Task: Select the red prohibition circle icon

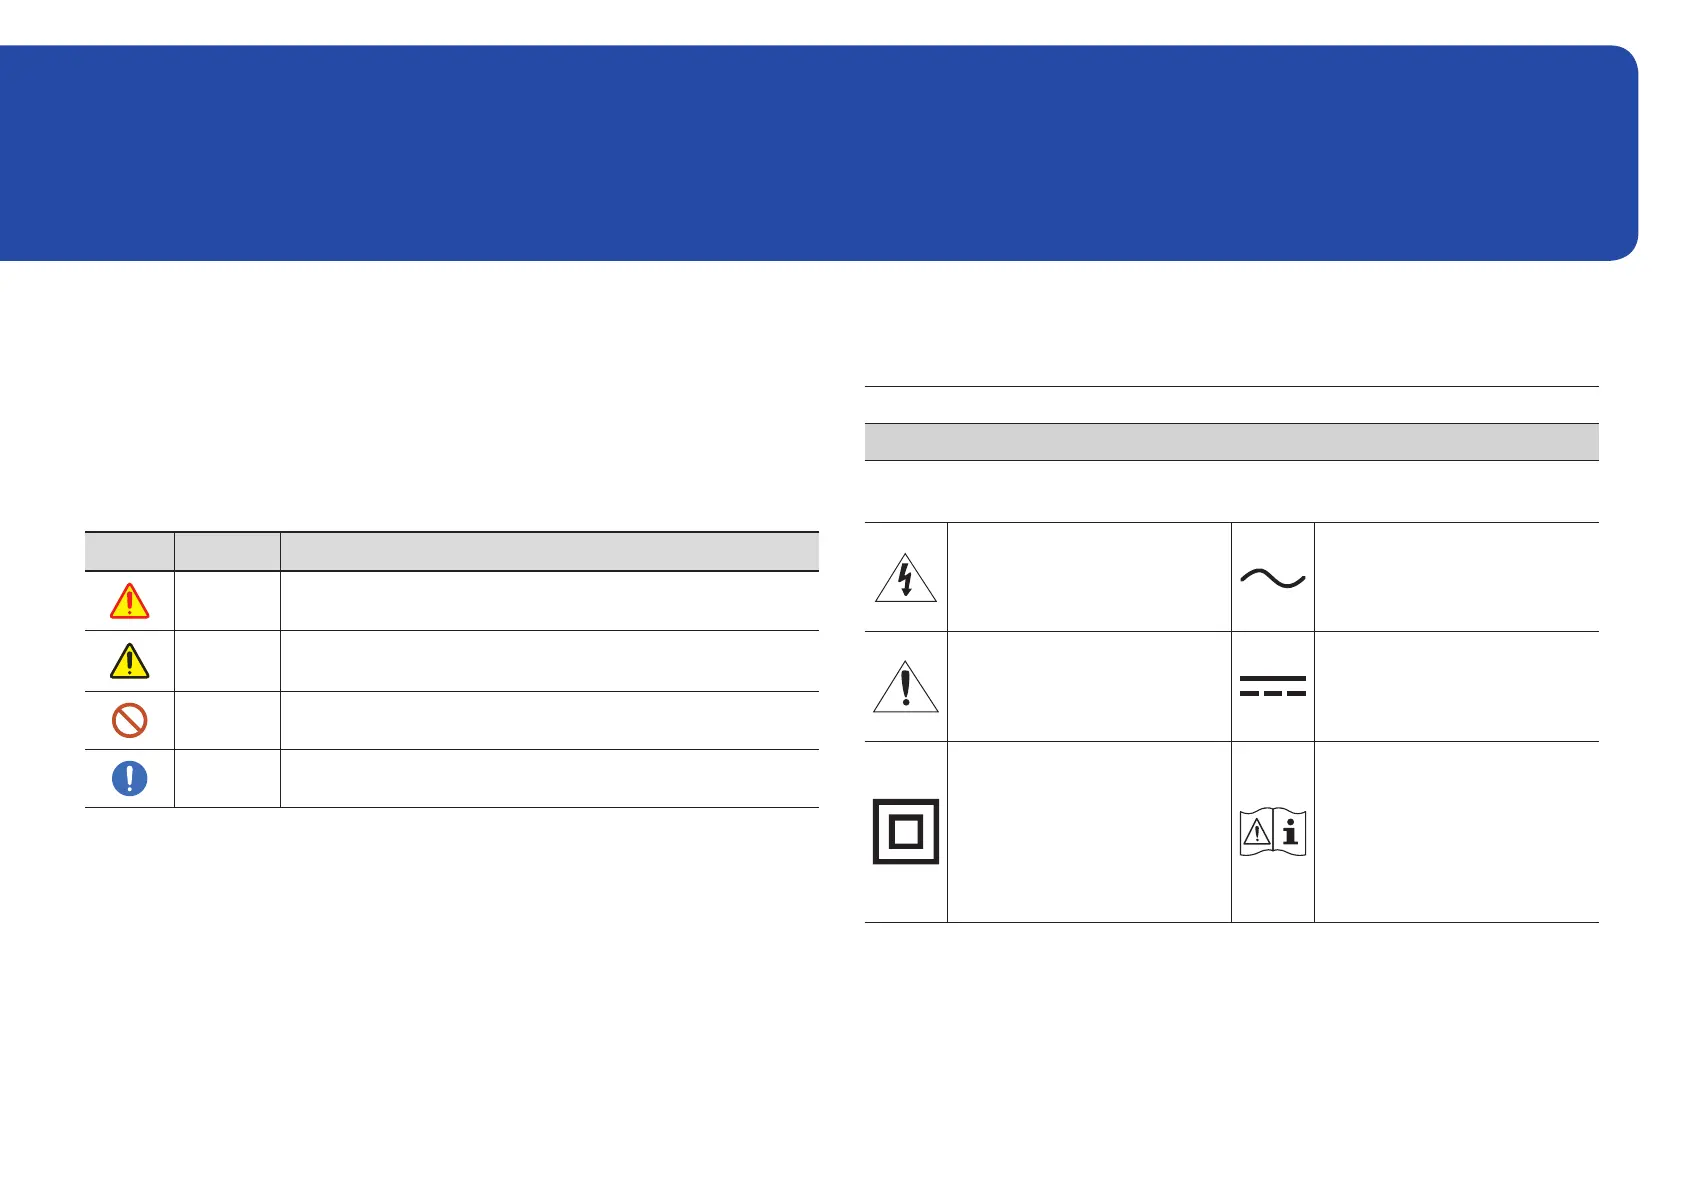Action: tap(129, 720)
